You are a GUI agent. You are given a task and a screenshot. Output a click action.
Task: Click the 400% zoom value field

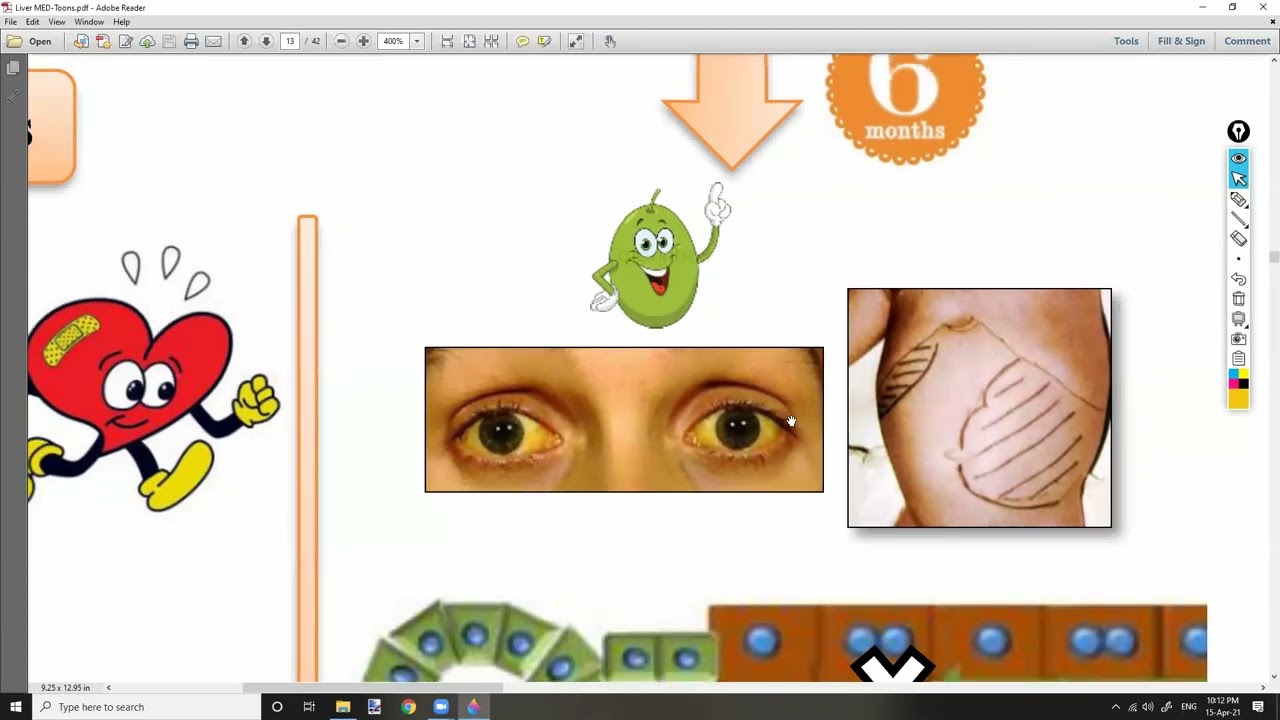[x=393, y=41]
